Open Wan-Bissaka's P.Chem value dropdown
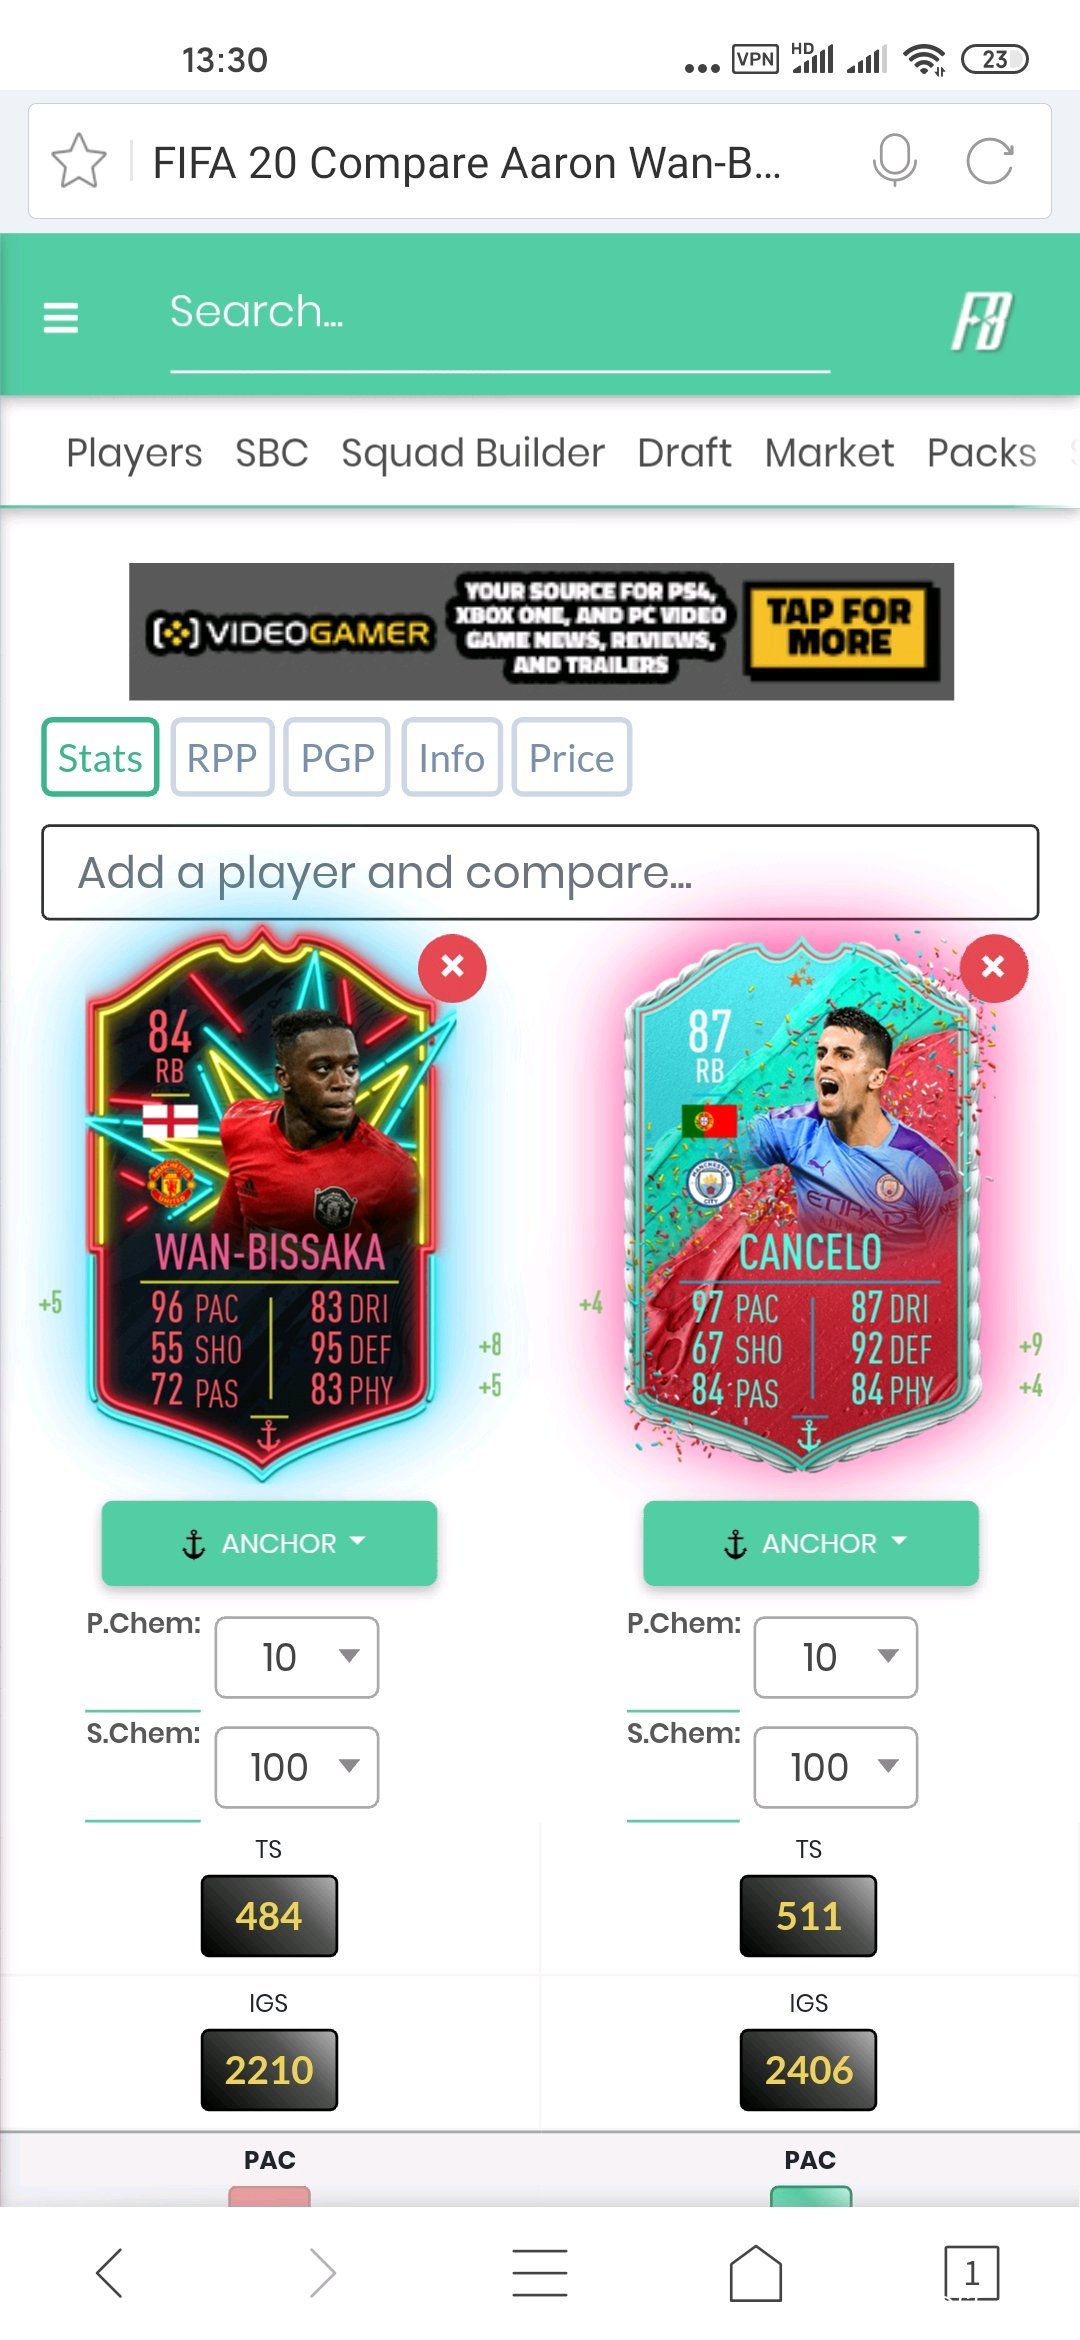1080x2340 pixels. (x=297, y=1657)
